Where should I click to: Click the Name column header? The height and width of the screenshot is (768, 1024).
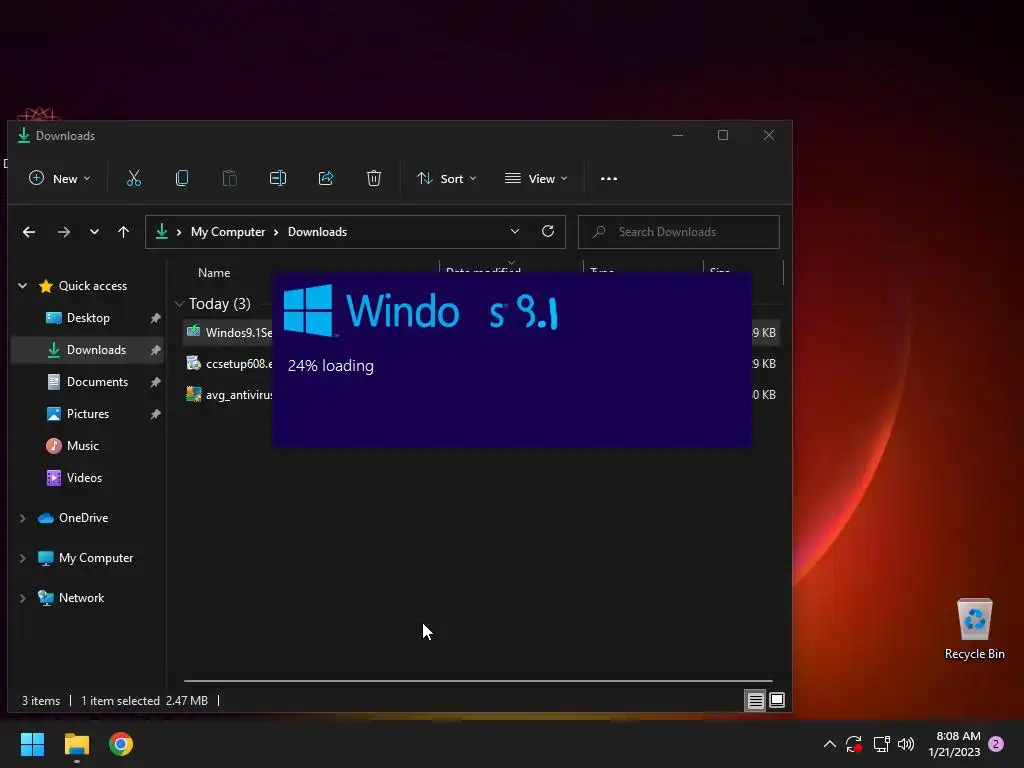click(x=214, y=273)
